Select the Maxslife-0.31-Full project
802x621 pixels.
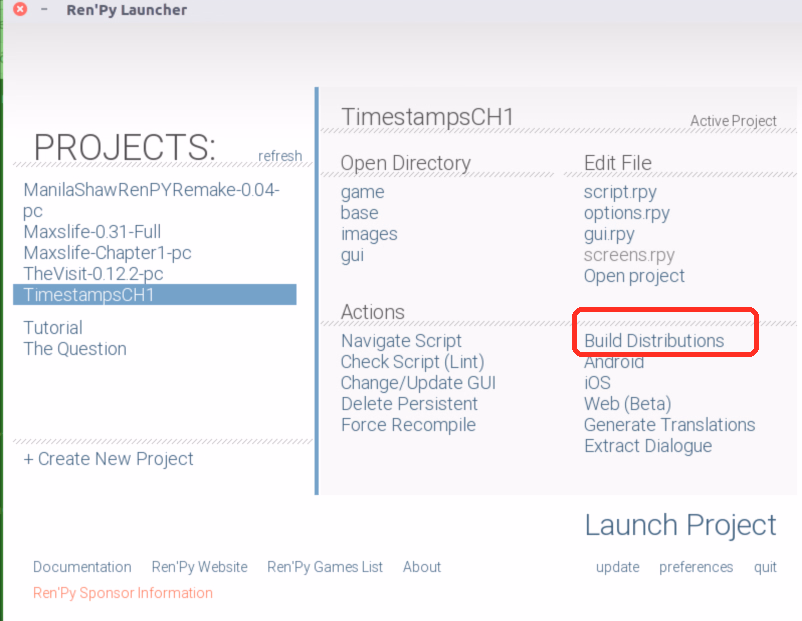click(x=92, y=232)
